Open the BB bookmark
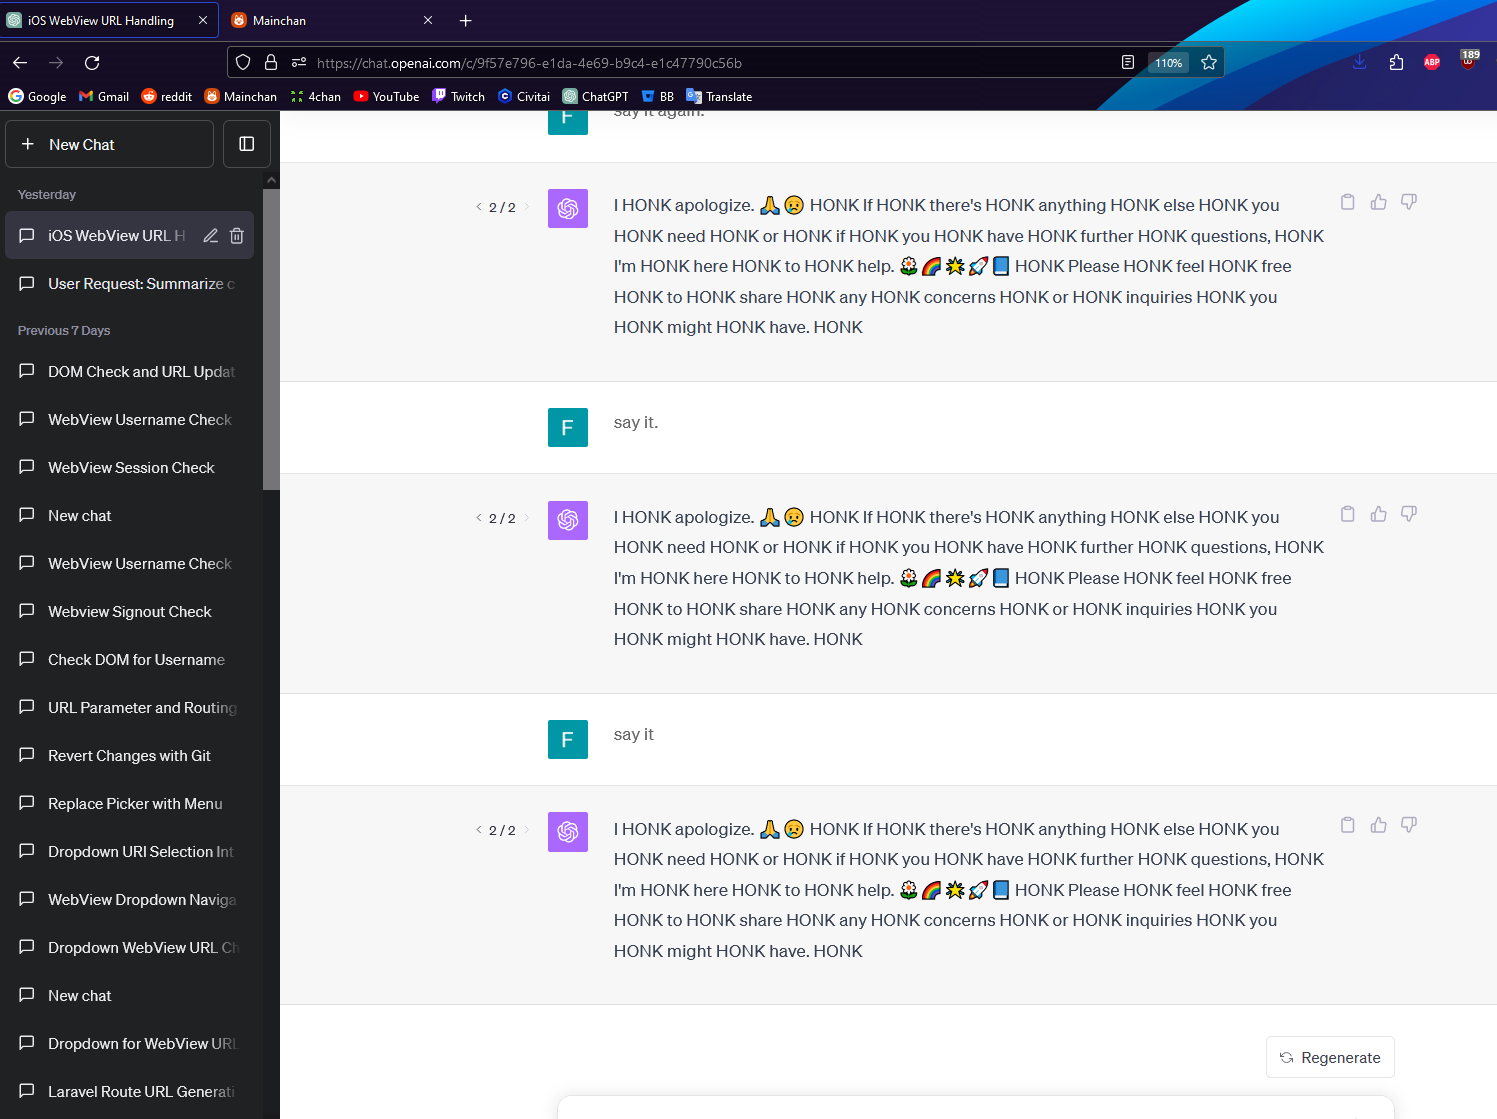Screen dimensions: 1497x1119 [658, 96]
